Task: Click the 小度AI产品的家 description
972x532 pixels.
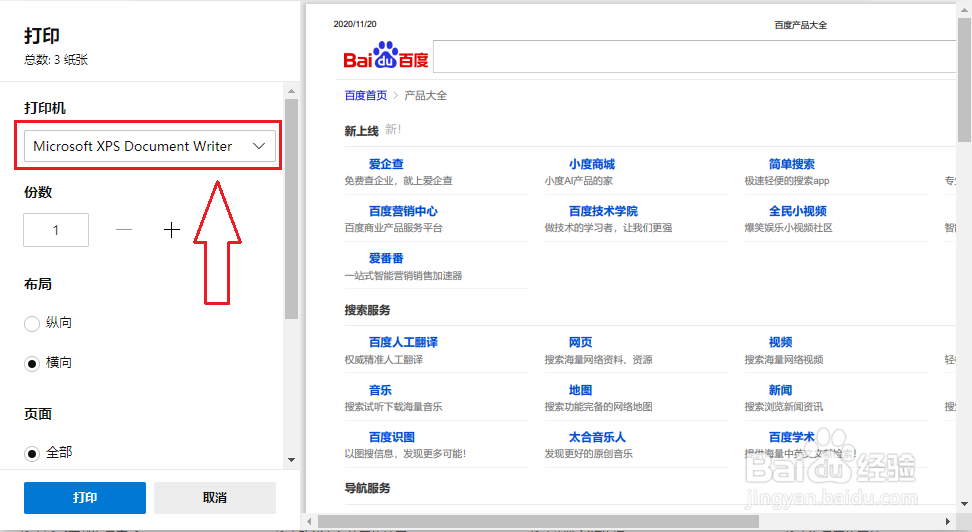Action: [x=578, y=181]
